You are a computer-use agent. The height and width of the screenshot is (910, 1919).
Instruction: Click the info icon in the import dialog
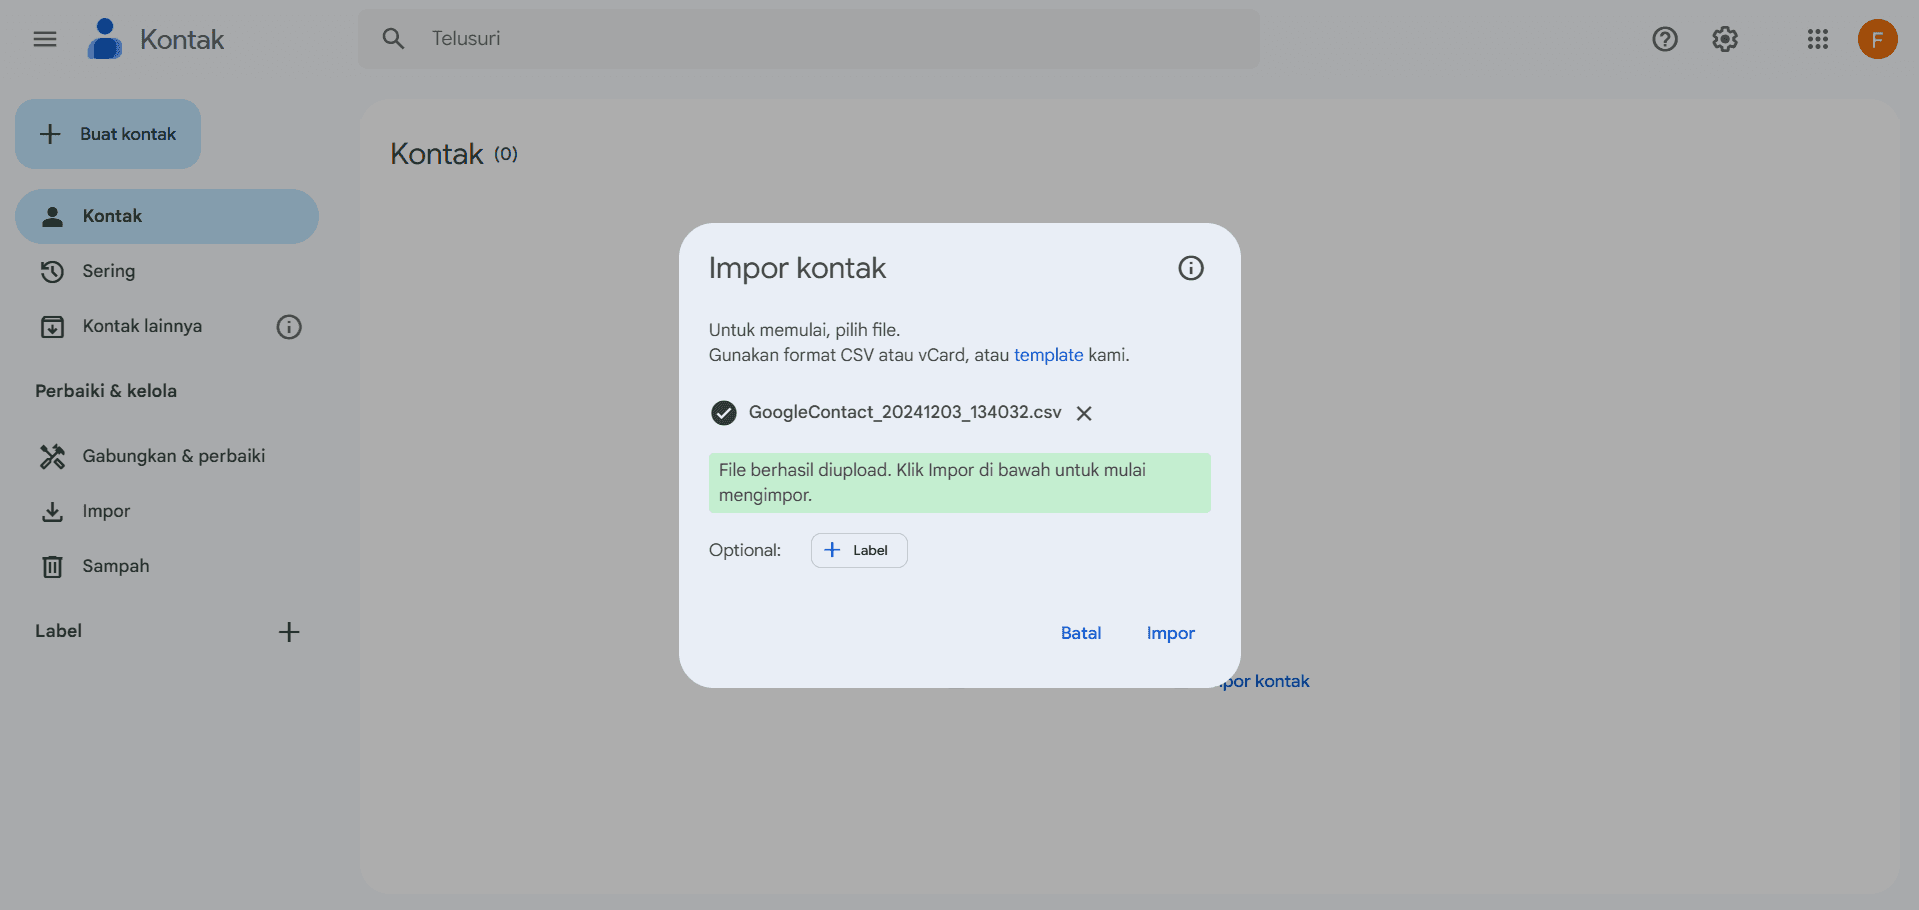point(1190,268)
